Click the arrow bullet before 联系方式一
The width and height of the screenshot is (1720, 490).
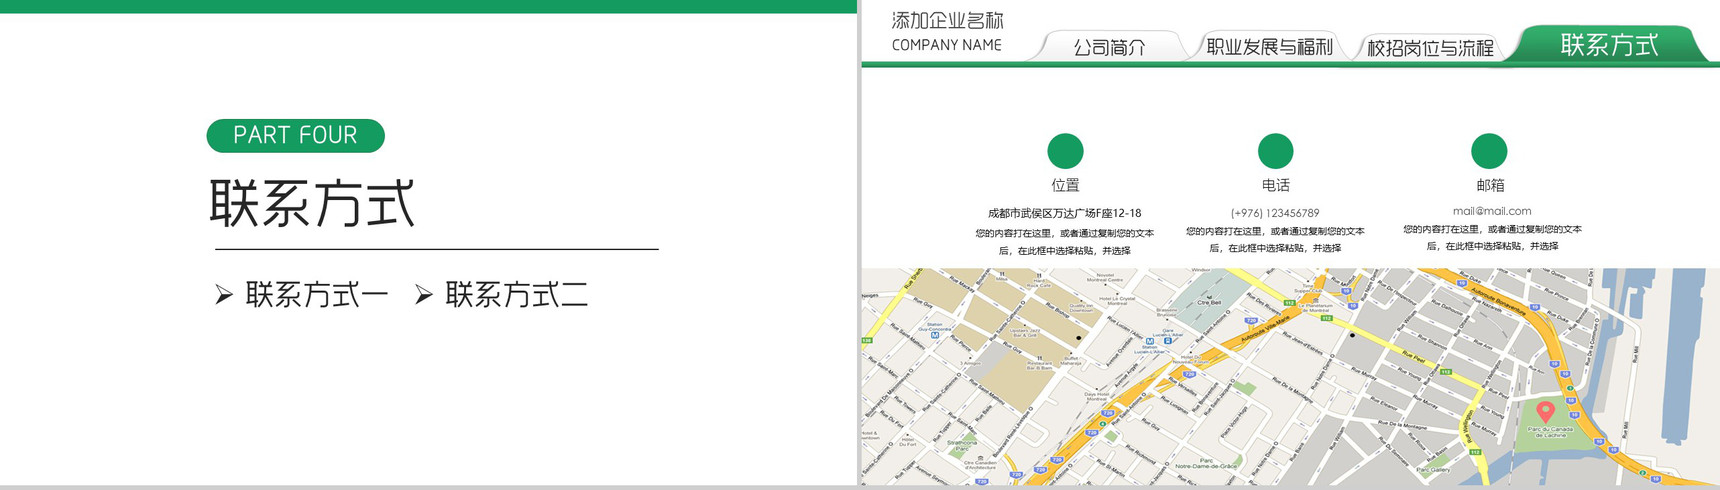point(224,295)
